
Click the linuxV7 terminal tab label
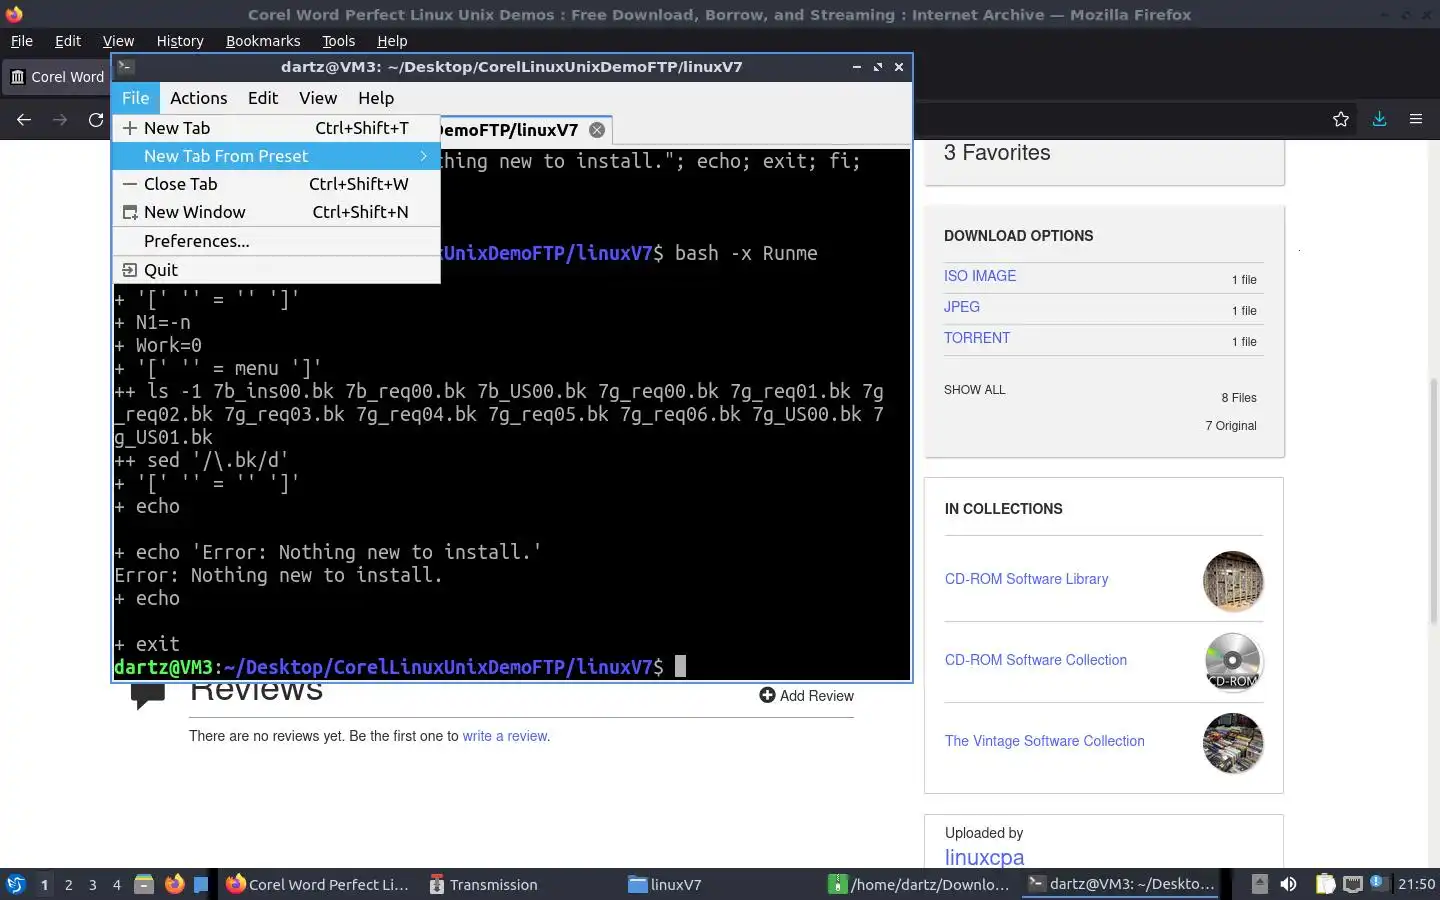click(508, 130)
